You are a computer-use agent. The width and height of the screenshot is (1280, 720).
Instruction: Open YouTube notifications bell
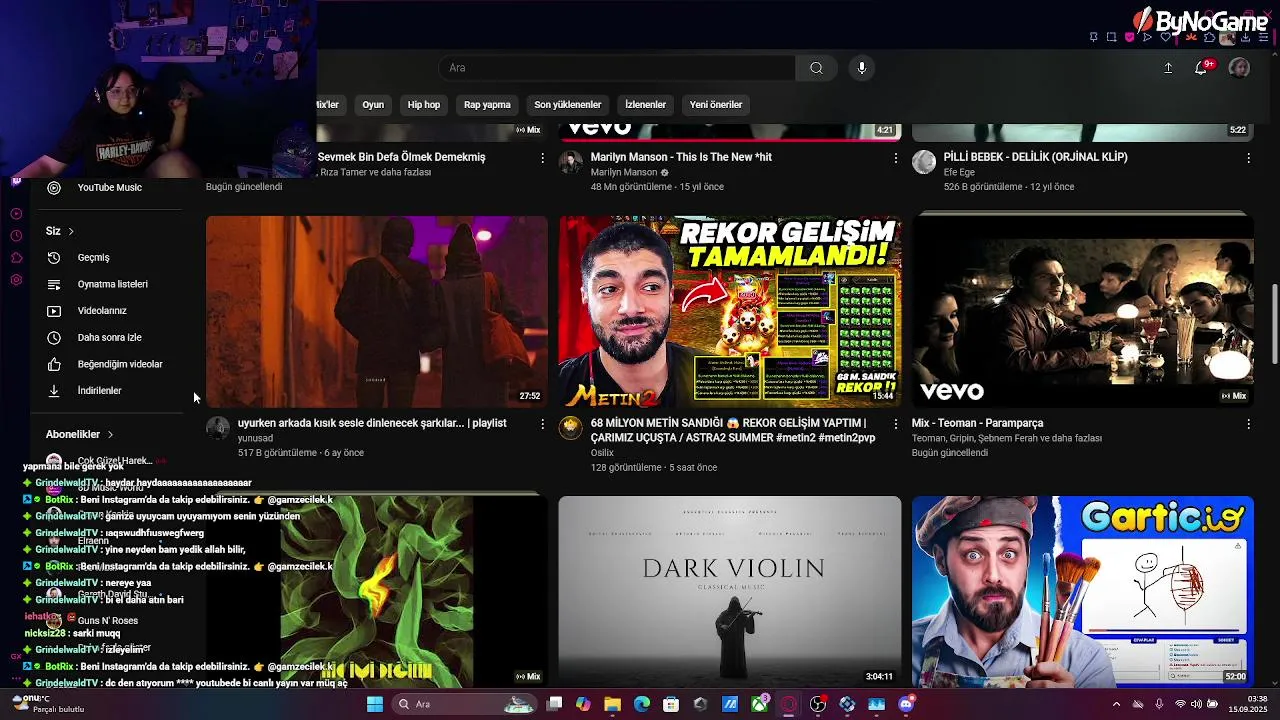point(1201,68)
